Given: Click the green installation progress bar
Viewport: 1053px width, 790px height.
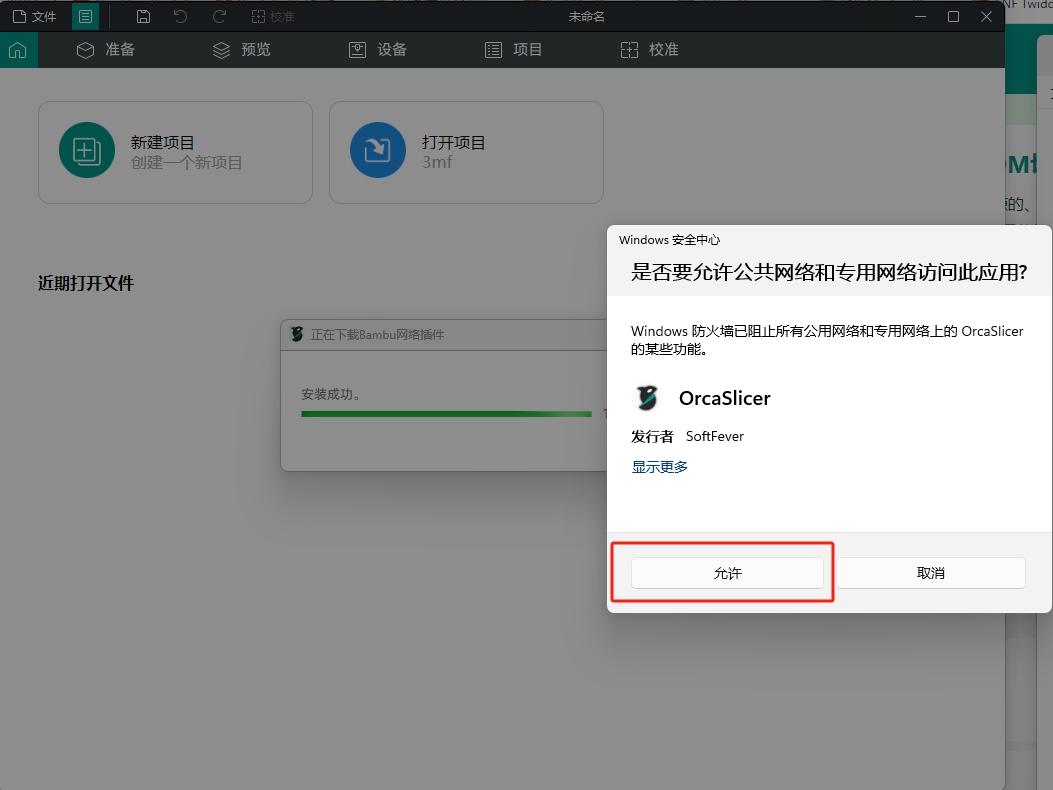Looking at the screenshot, I should point(447,414).
